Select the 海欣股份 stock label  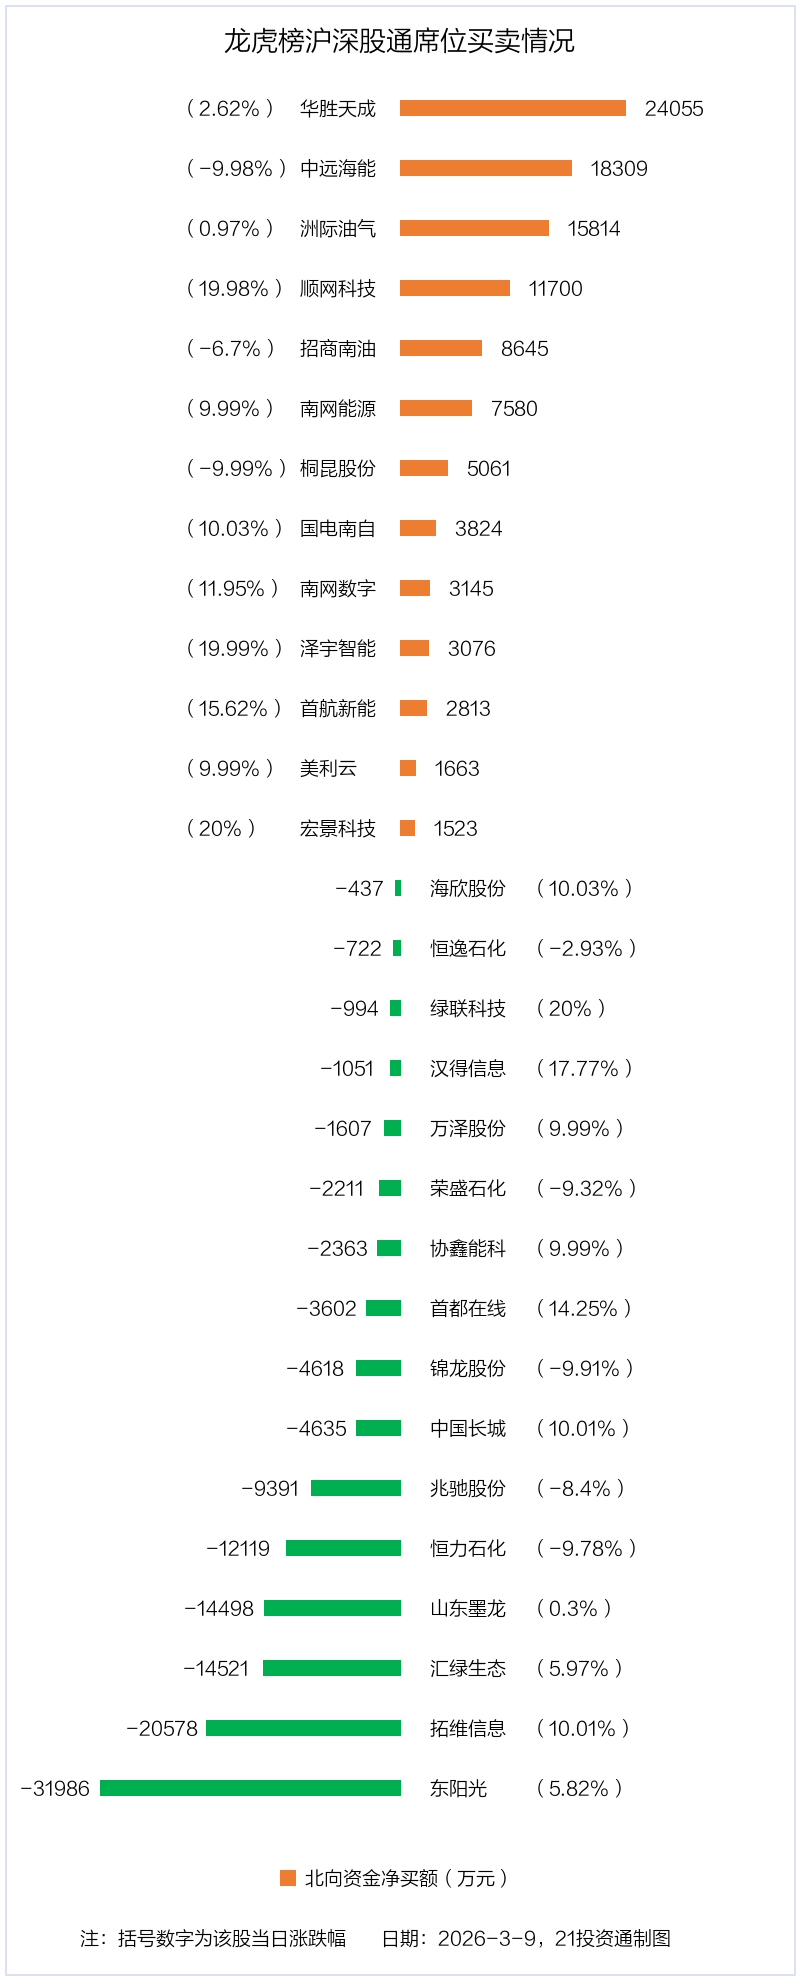coord(468,888)
